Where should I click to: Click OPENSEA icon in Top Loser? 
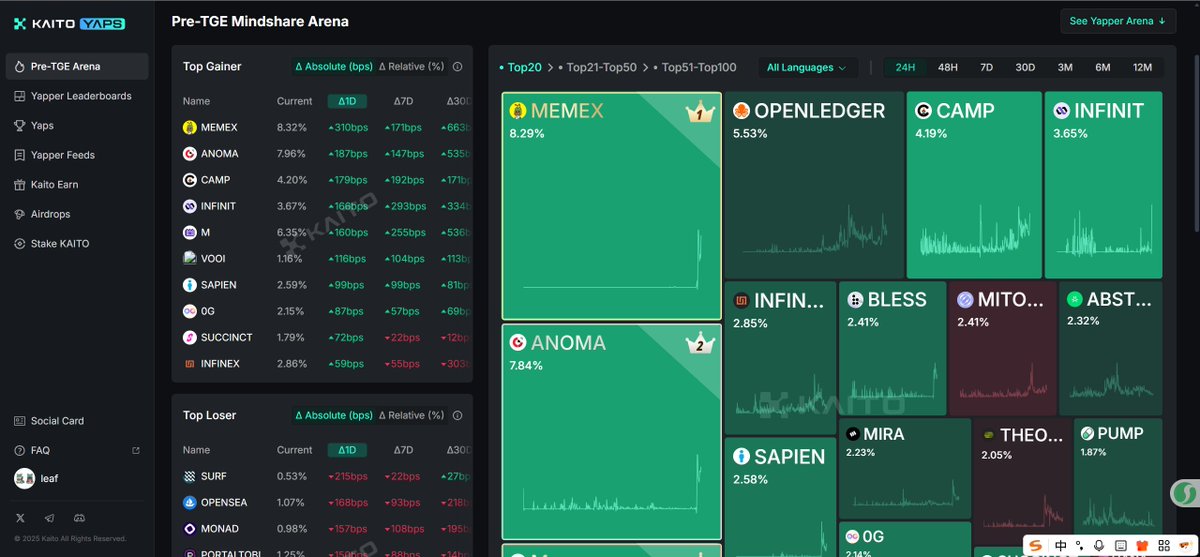[190, 502]
